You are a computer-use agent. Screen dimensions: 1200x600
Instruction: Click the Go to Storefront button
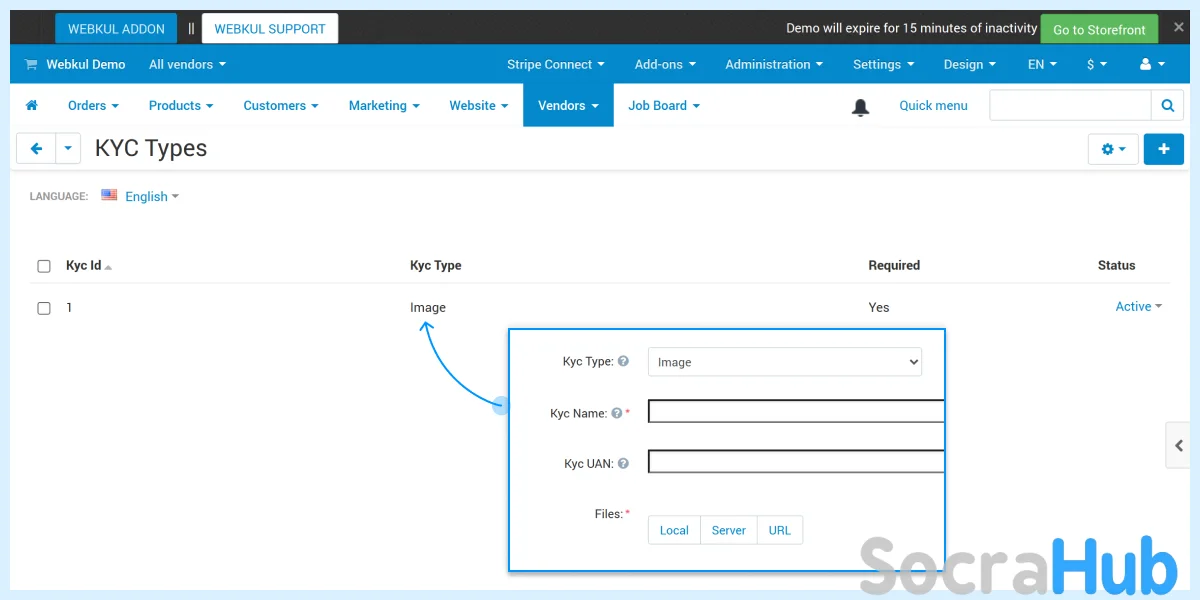pyautogui.click(x=1098, y=29)
